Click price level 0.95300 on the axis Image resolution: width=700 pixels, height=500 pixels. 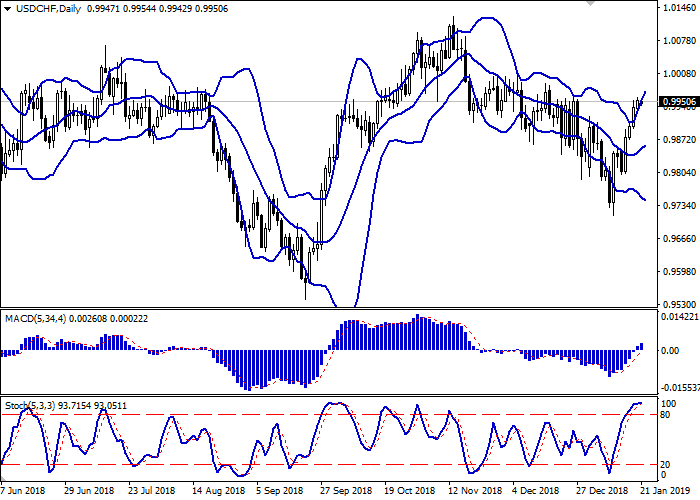(x=679, y=305)
